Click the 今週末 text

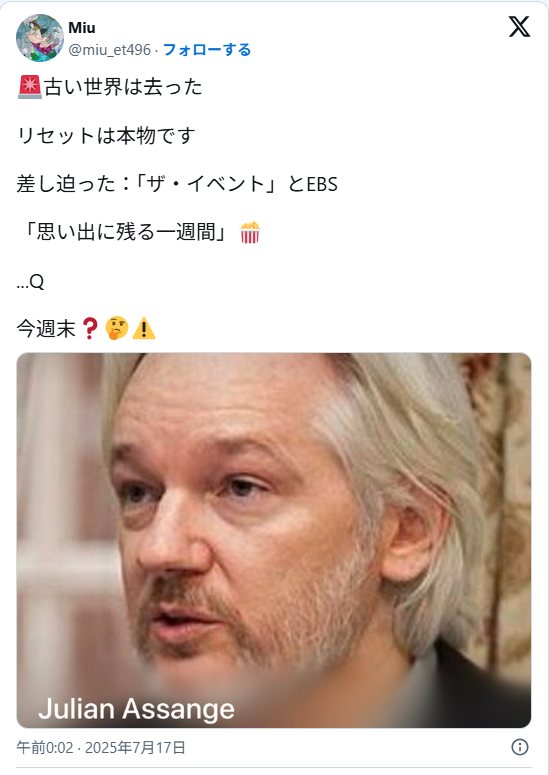pyautogui.click(x=46, y=329)
